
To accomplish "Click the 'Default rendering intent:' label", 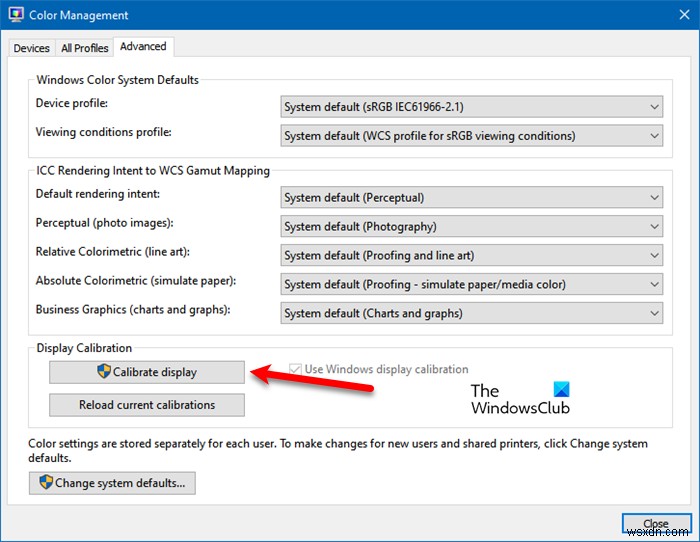I will 98,194.
